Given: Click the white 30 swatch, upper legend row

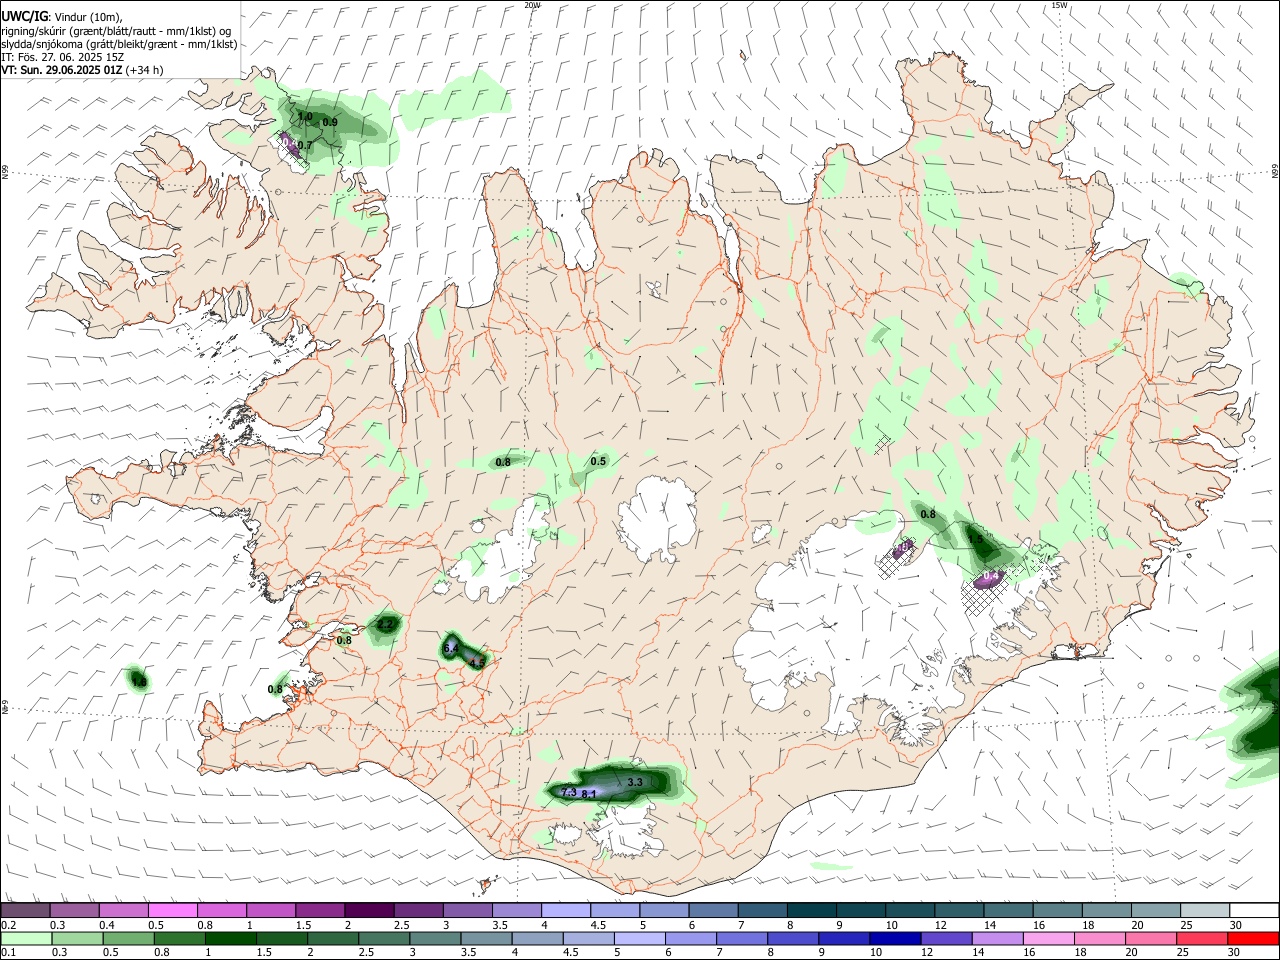Looking at the screenshot, I should (x=1253, y=911).
